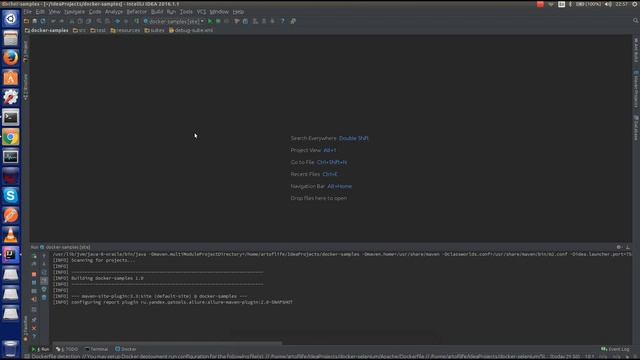Screen dimensions: 640x360
Task: Open the View menu
Action: pos(54,12)
